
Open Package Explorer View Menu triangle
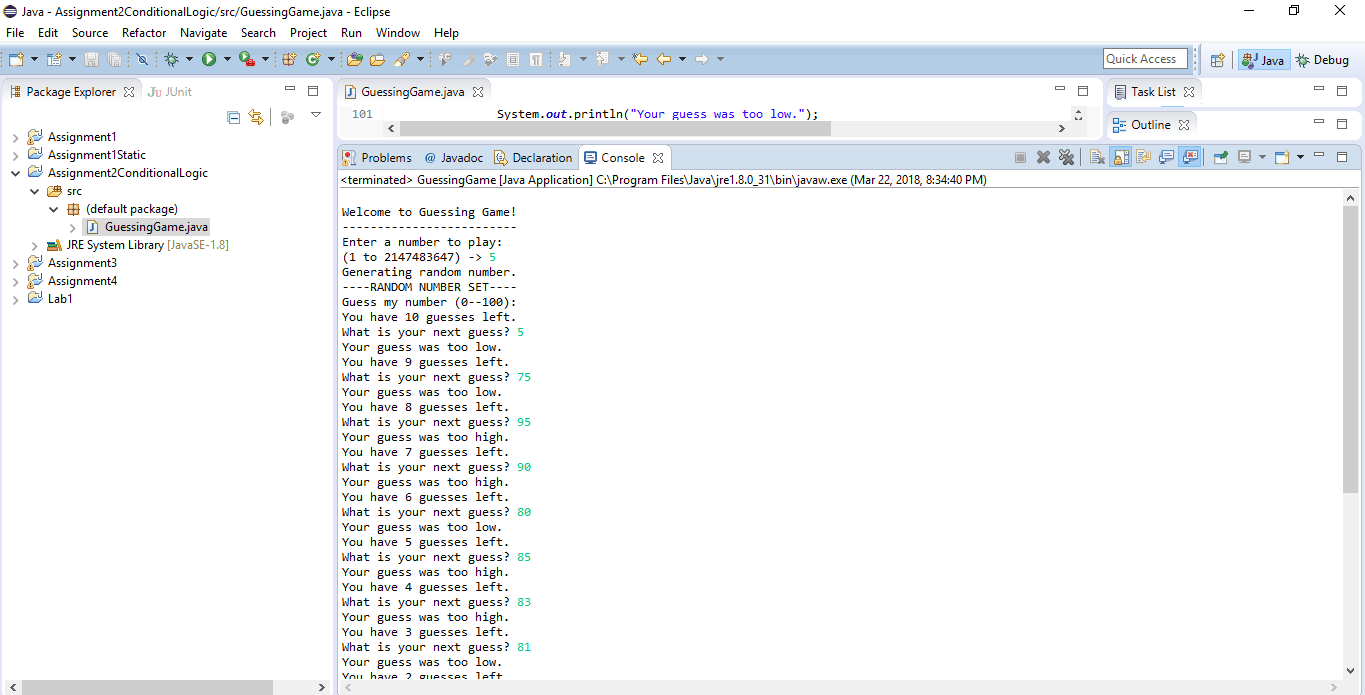coord(316,116)
